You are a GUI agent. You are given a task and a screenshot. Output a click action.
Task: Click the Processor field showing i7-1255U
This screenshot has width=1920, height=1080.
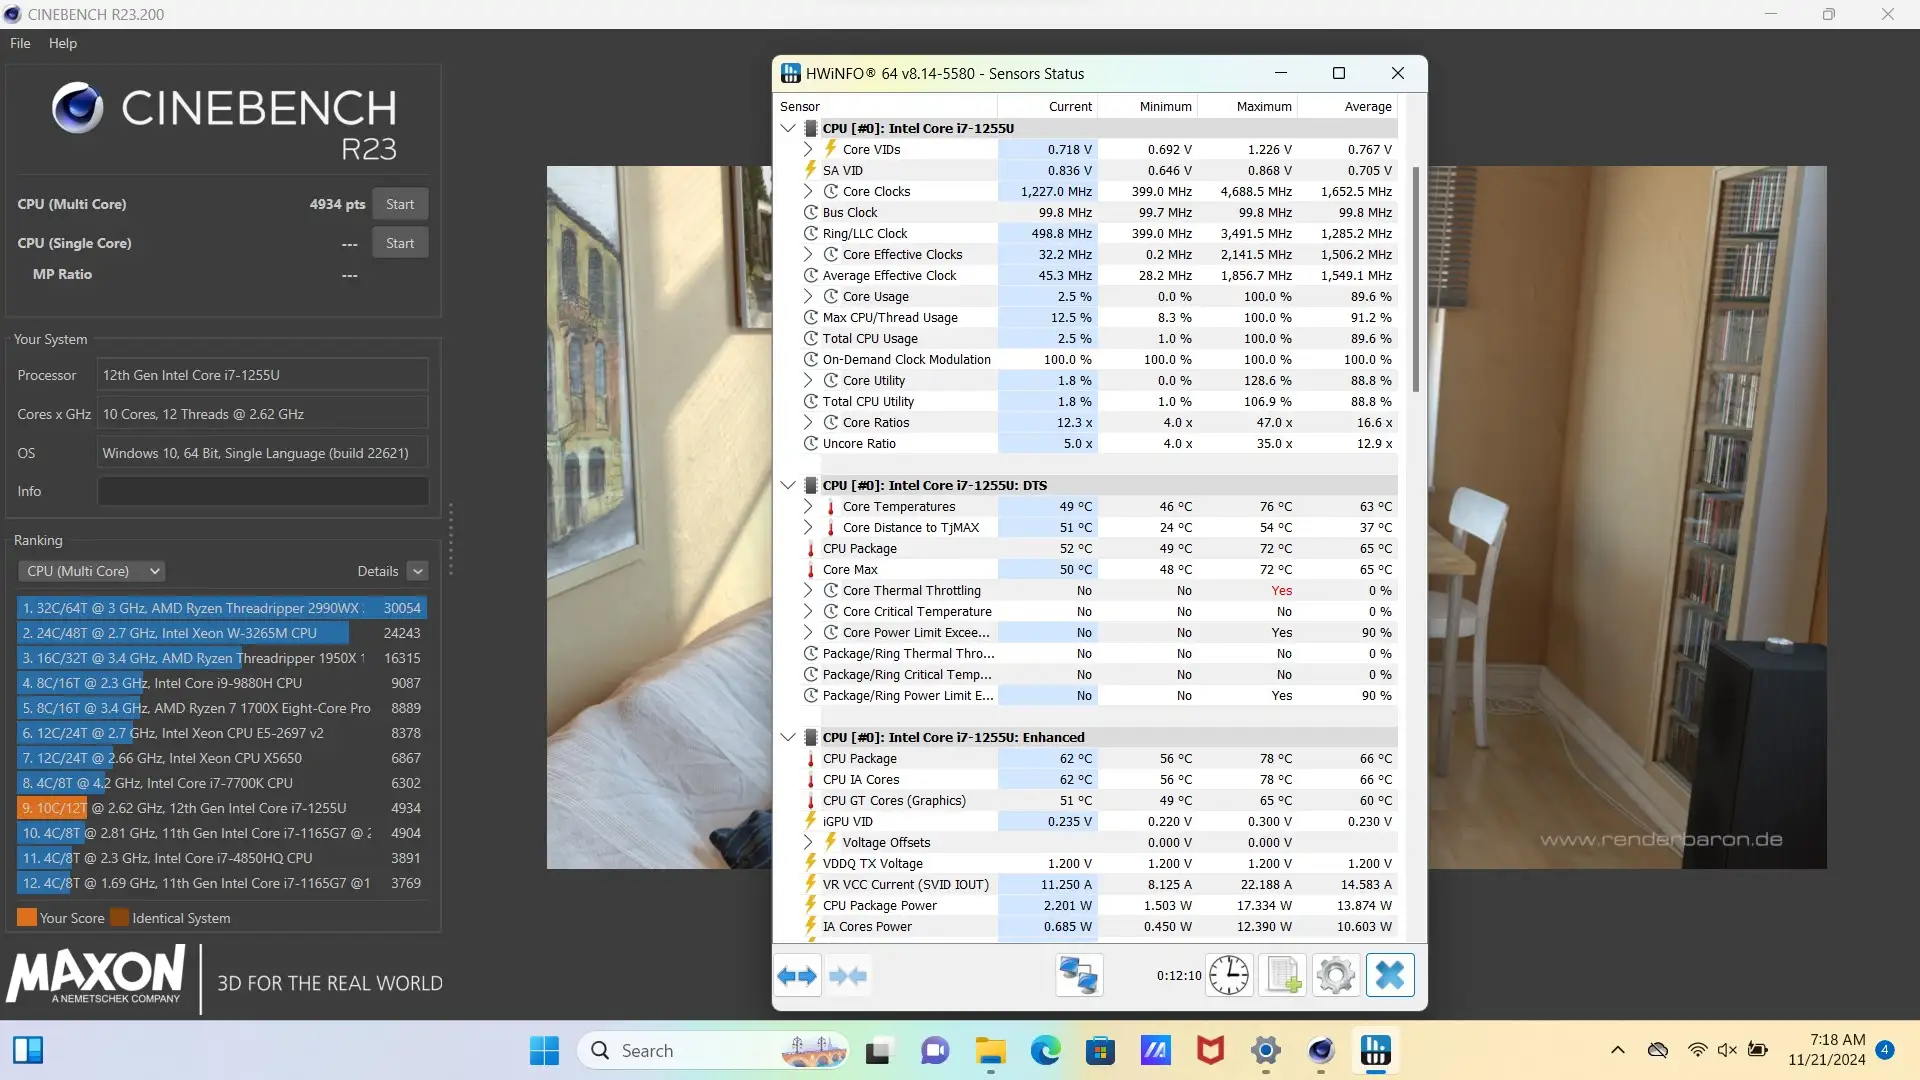(263, 375)
